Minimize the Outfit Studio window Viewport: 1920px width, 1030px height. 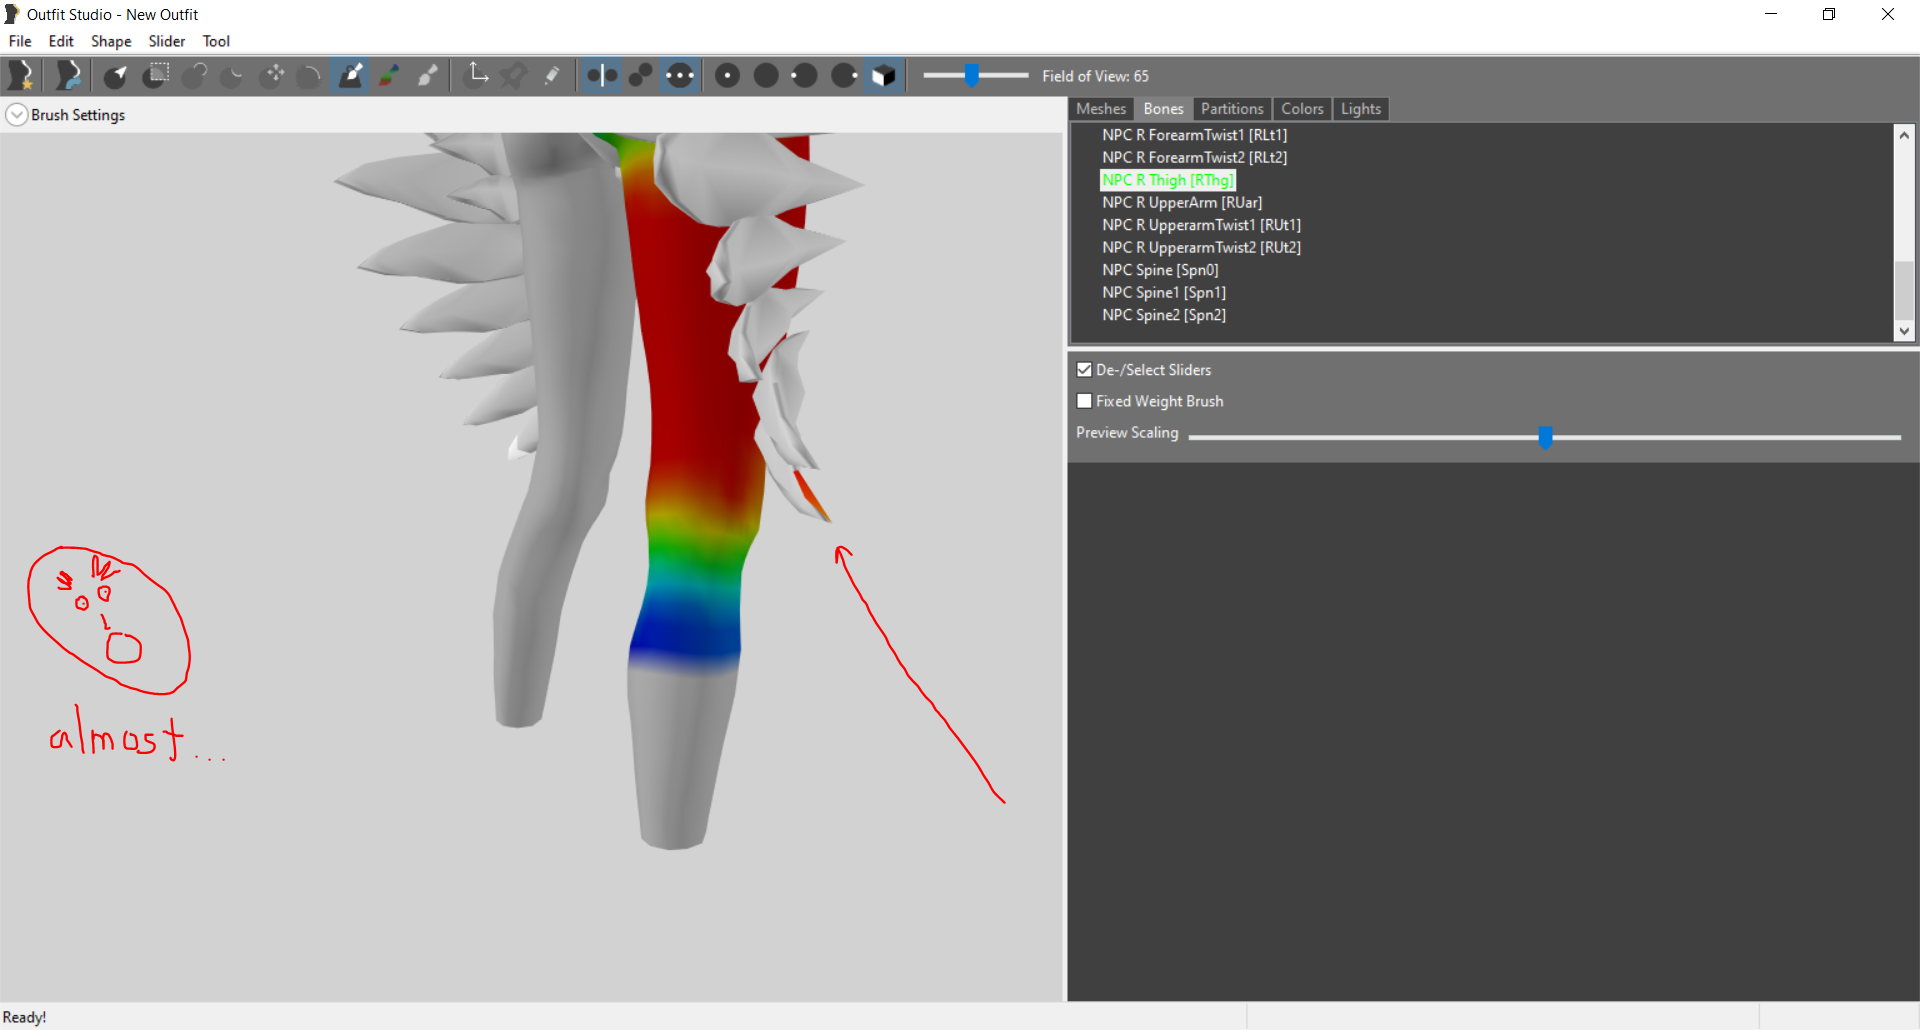(x=1771, y=14)
